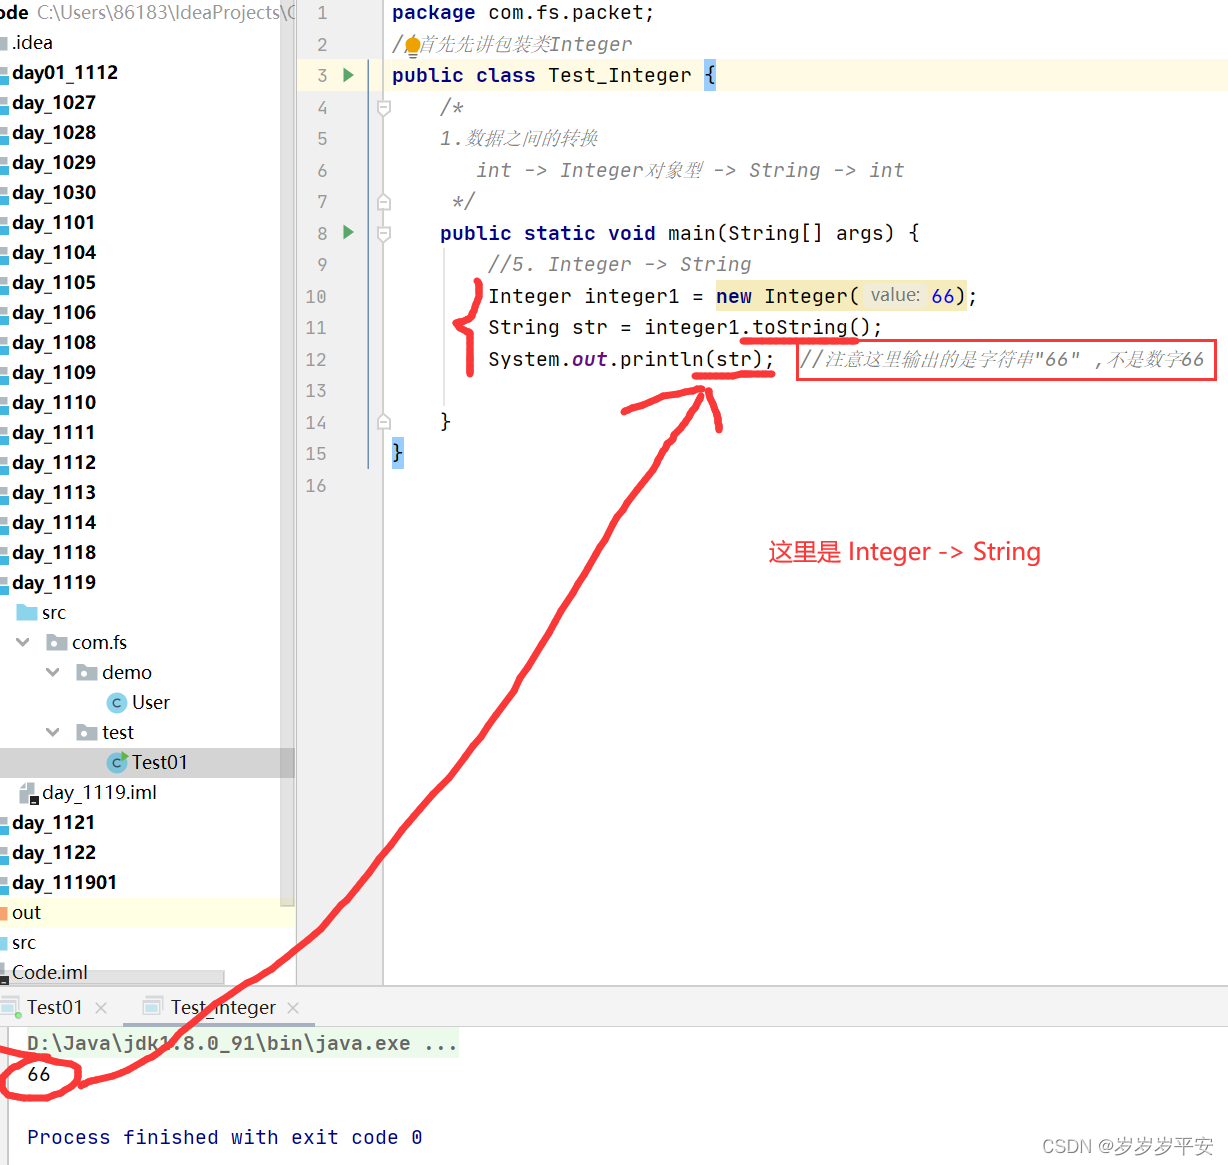
Task: Switch to the Test01 console tab
Action: (x=54, y=1007)
